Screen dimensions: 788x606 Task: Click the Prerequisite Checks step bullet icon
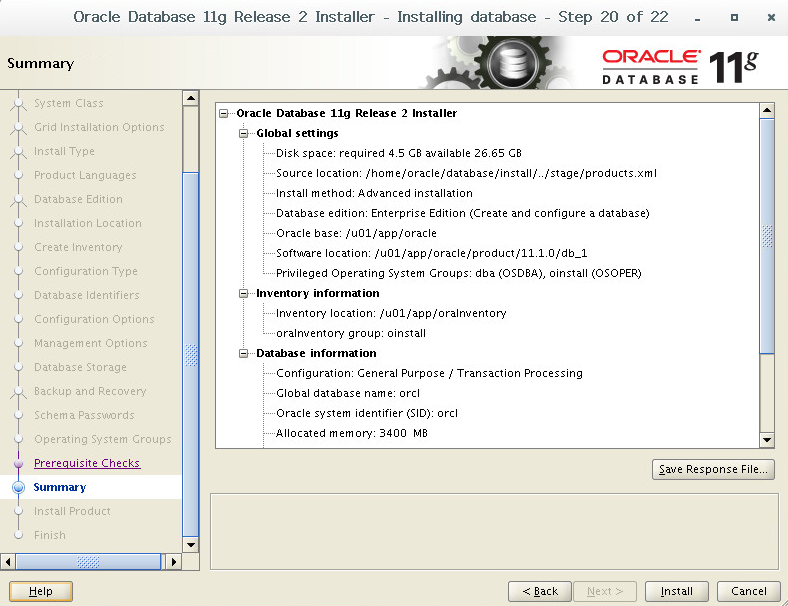[19, 463]
